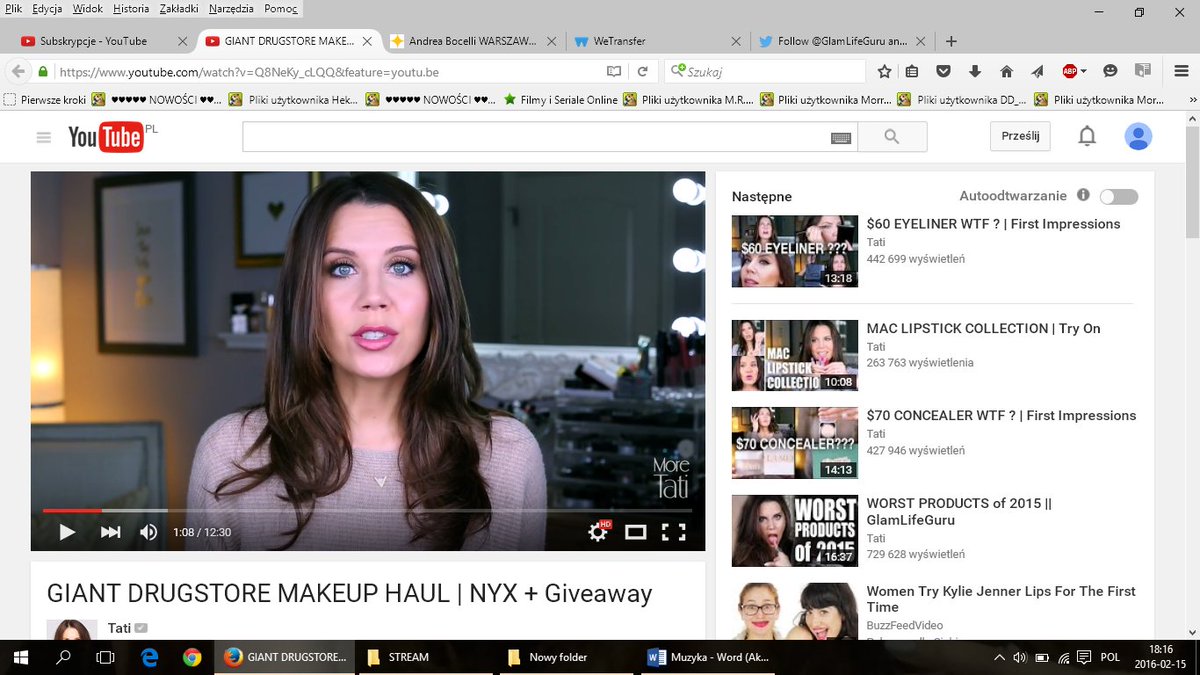The width and height of the screenshot is (1200, 675).
Task: Open MAC LIPSTICK COLLECTION Try On link
Action: 983,328
